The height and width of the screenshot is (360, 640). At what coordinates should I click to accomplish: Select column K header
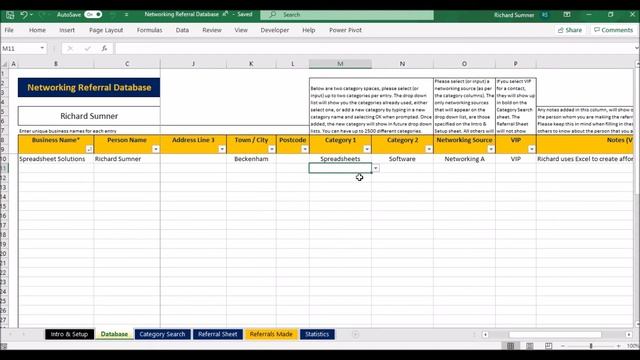pyautogui.click(x=251, y=64)
